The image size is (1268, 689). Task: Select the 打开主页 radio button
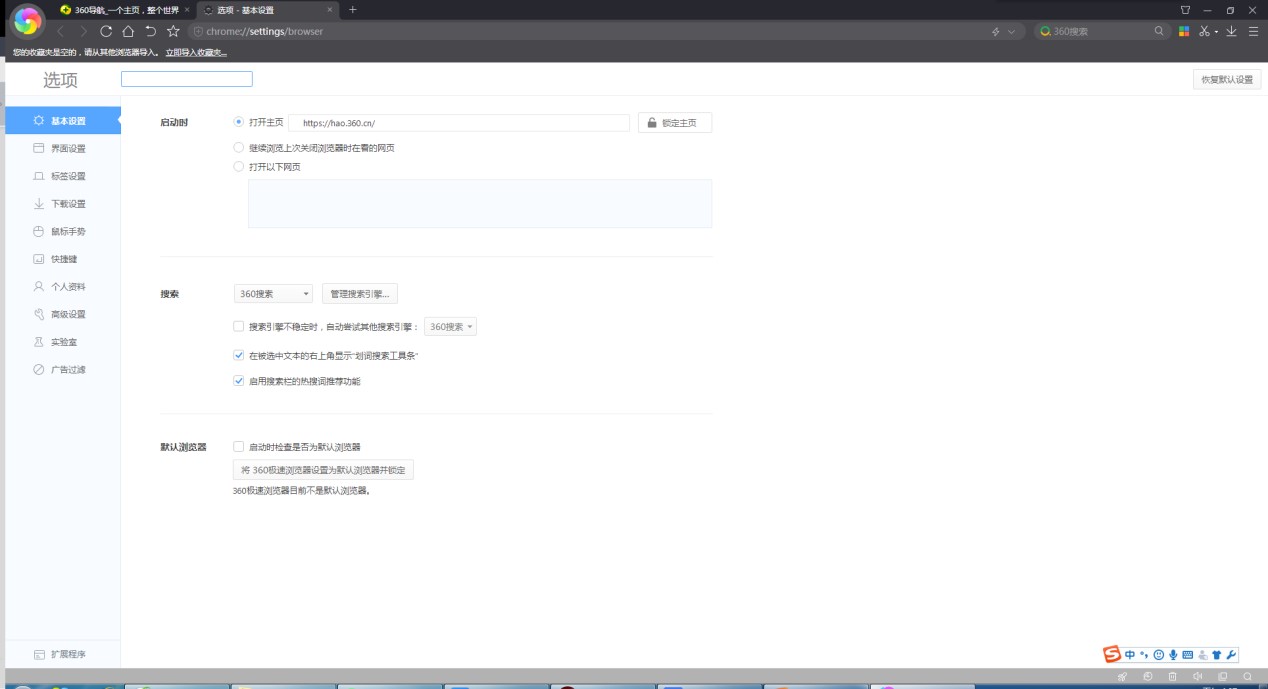coord(238,122)
